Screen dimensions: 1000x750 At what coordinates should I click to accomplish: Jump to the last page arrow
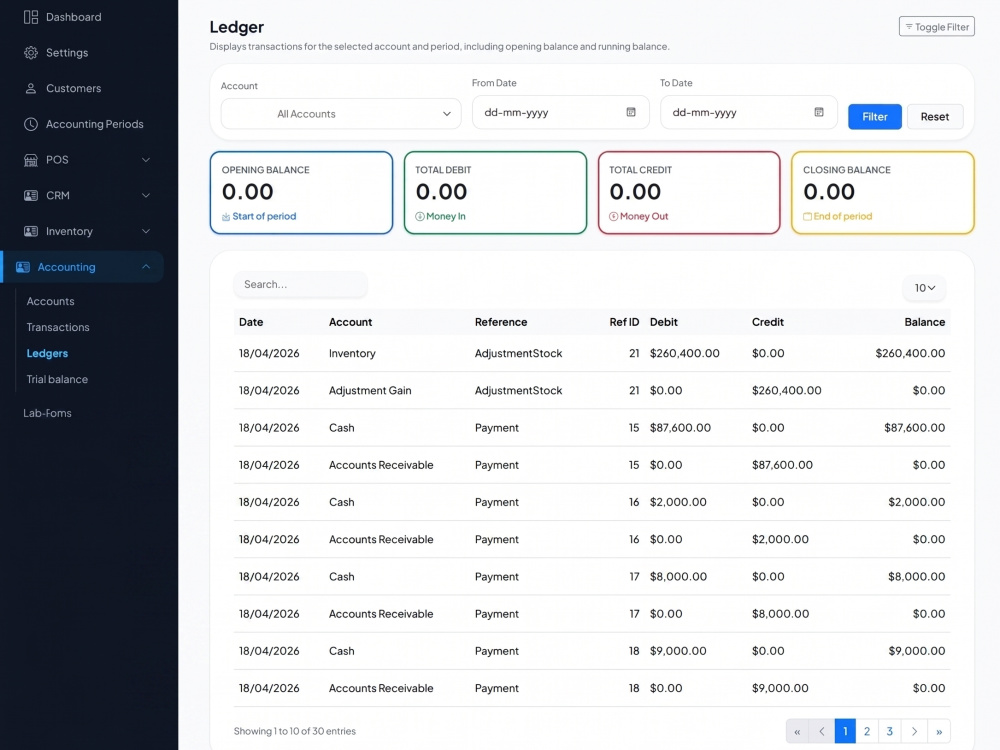(939, 732)
